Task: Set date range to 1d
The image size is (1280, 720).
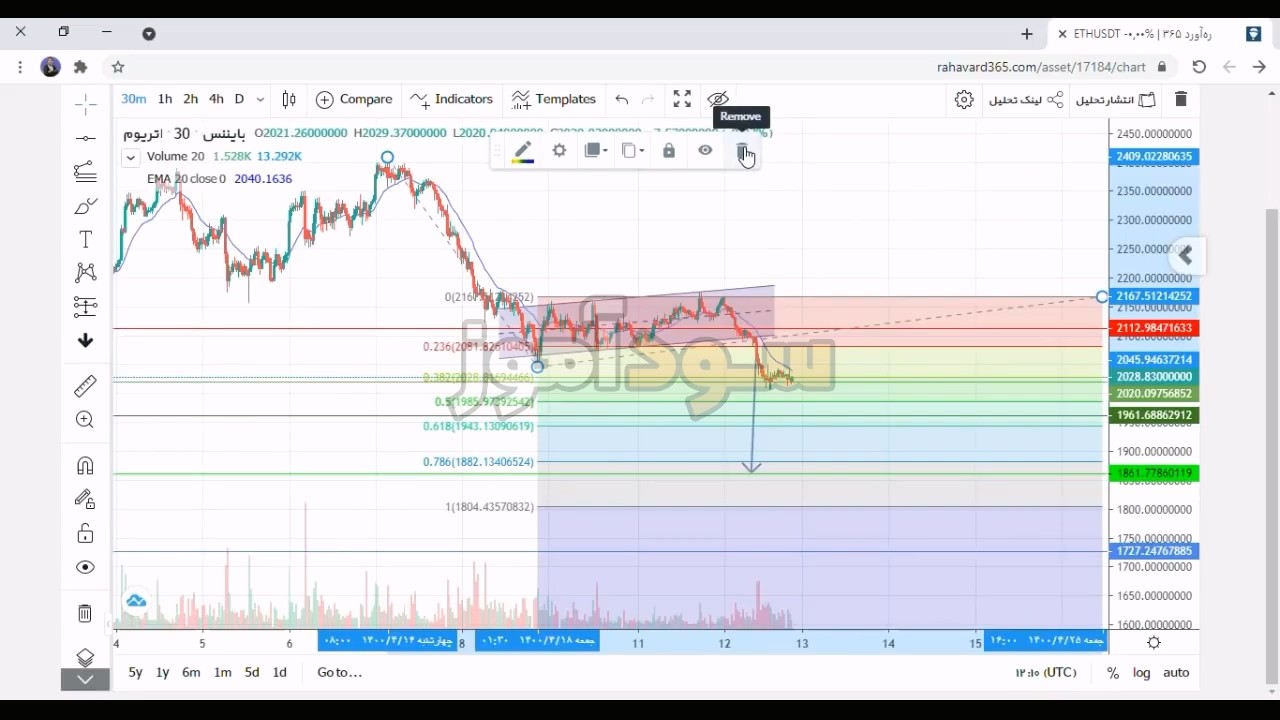Action: point(280,673)
